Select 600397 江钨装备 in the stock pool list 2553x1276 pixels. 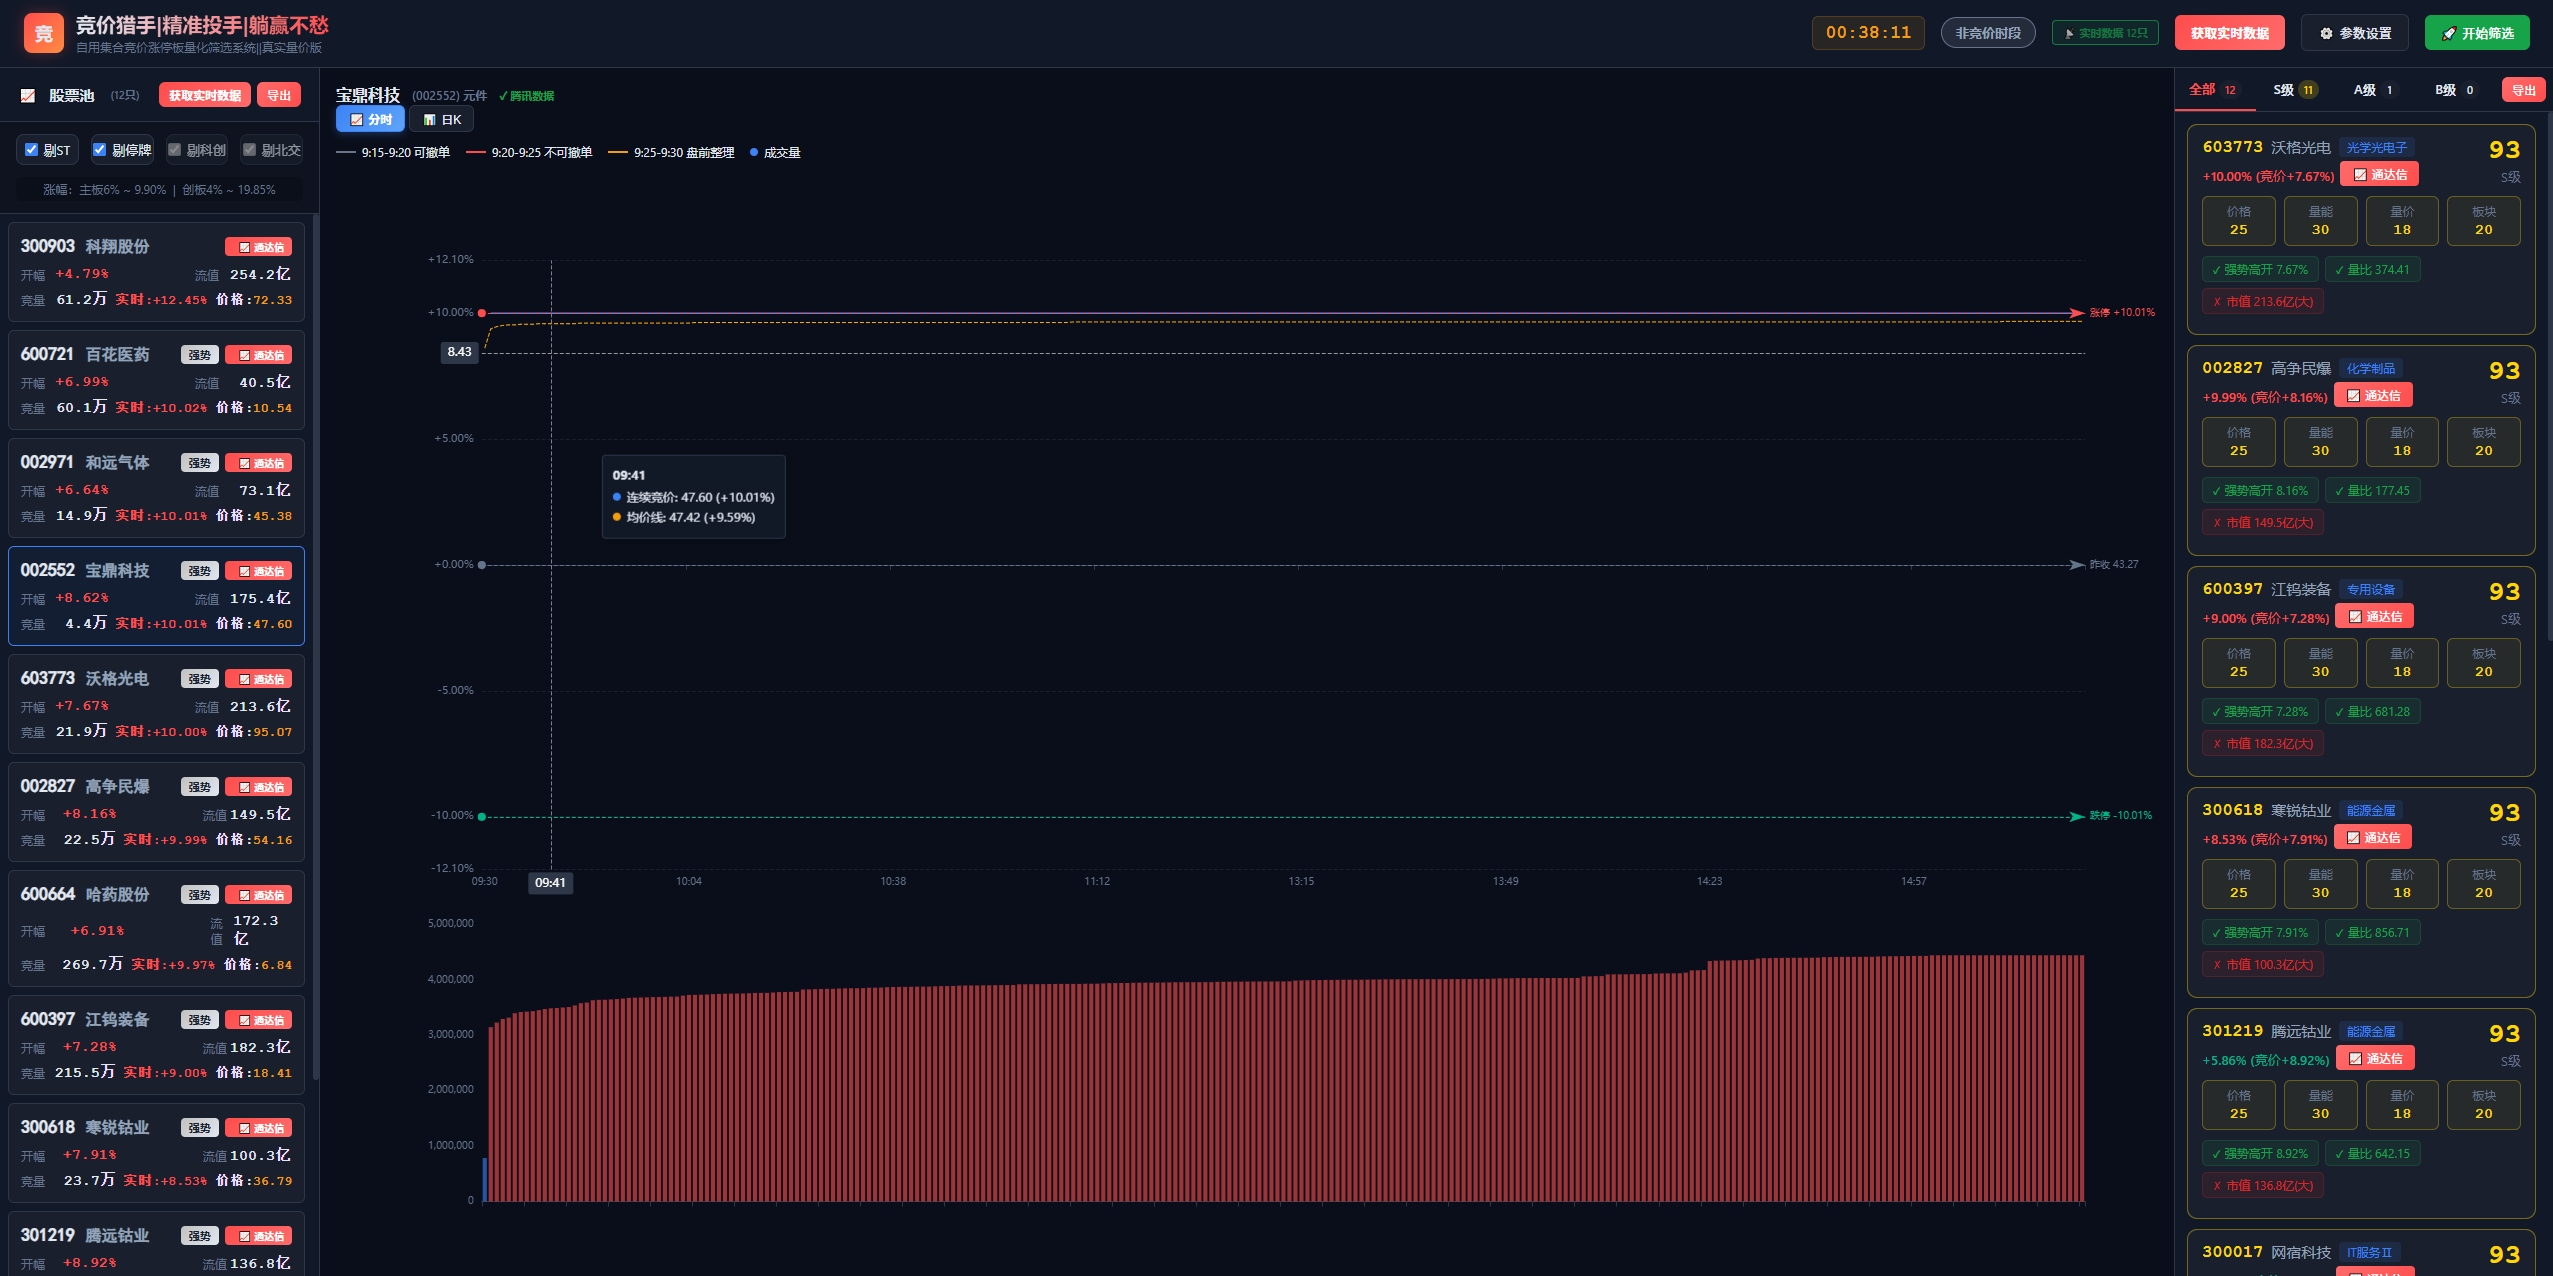(156, 1045)
